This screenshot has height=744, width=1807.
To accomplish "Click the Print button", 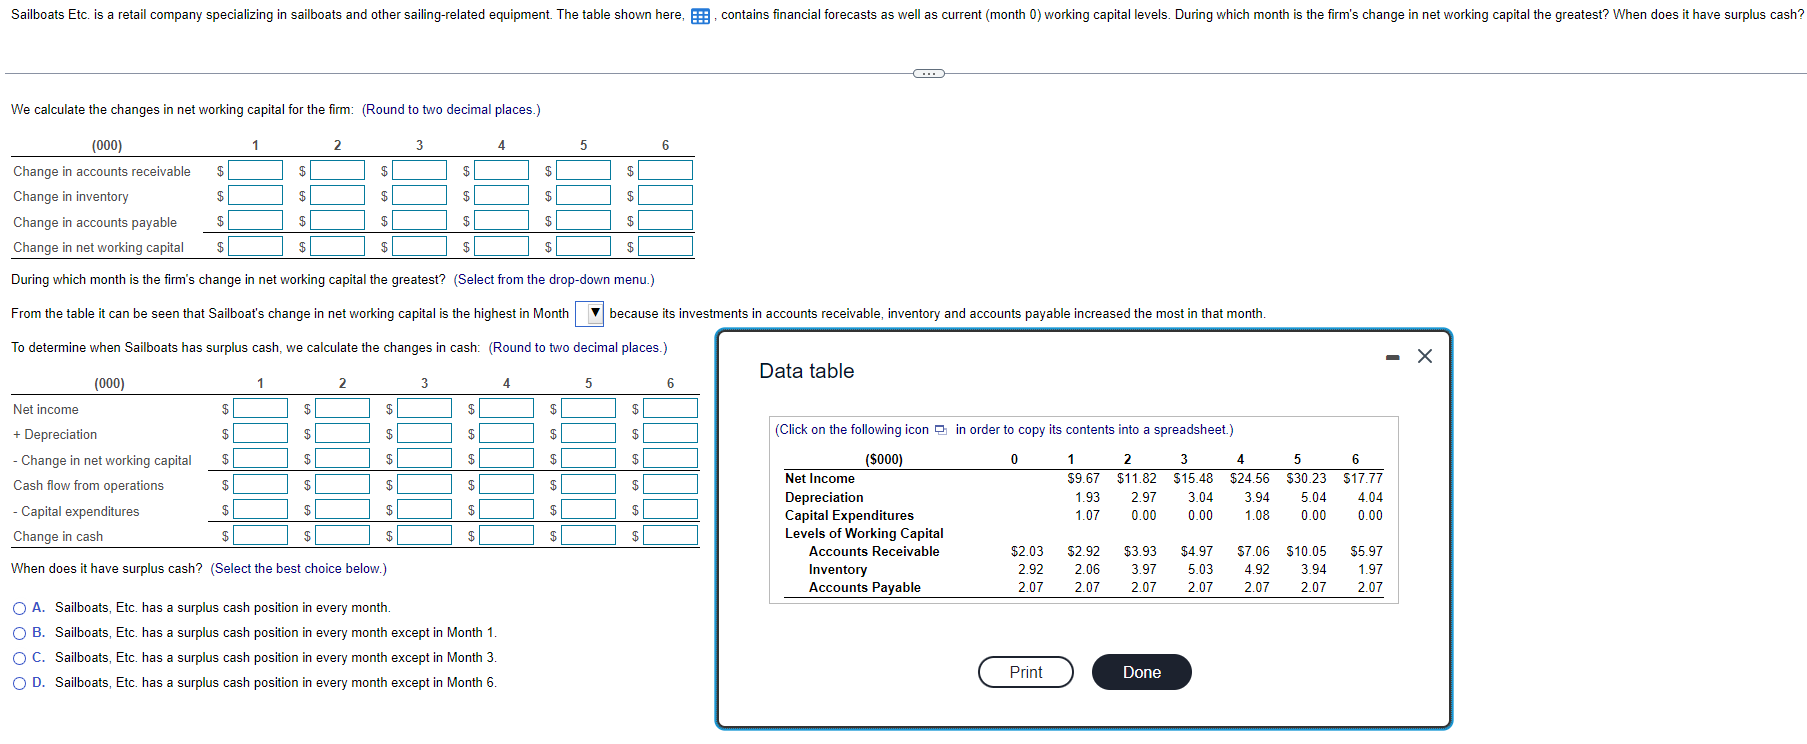I will tap(1026, 672).
